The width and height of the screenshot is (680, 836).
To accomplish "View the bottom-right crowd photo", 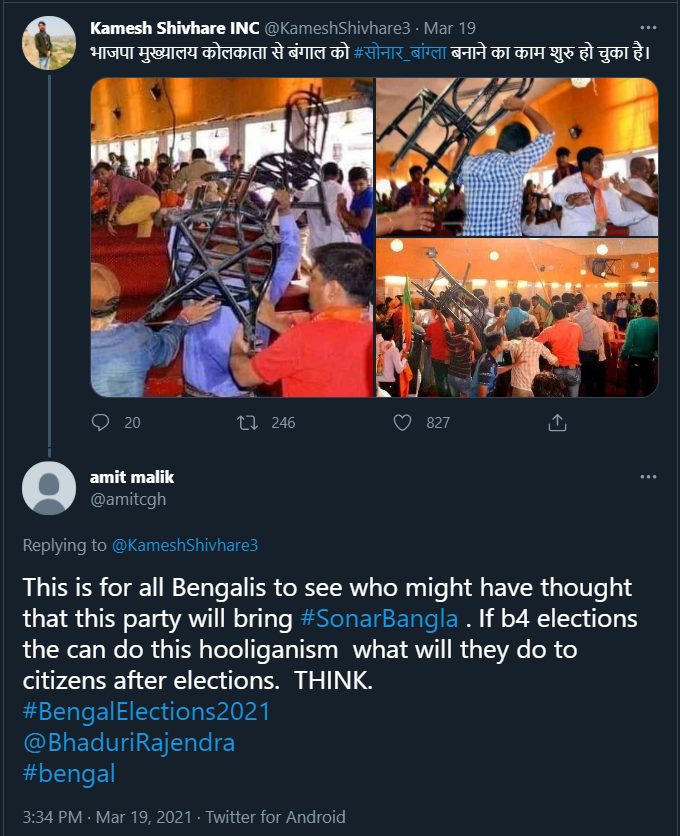I will coord(517,318).
